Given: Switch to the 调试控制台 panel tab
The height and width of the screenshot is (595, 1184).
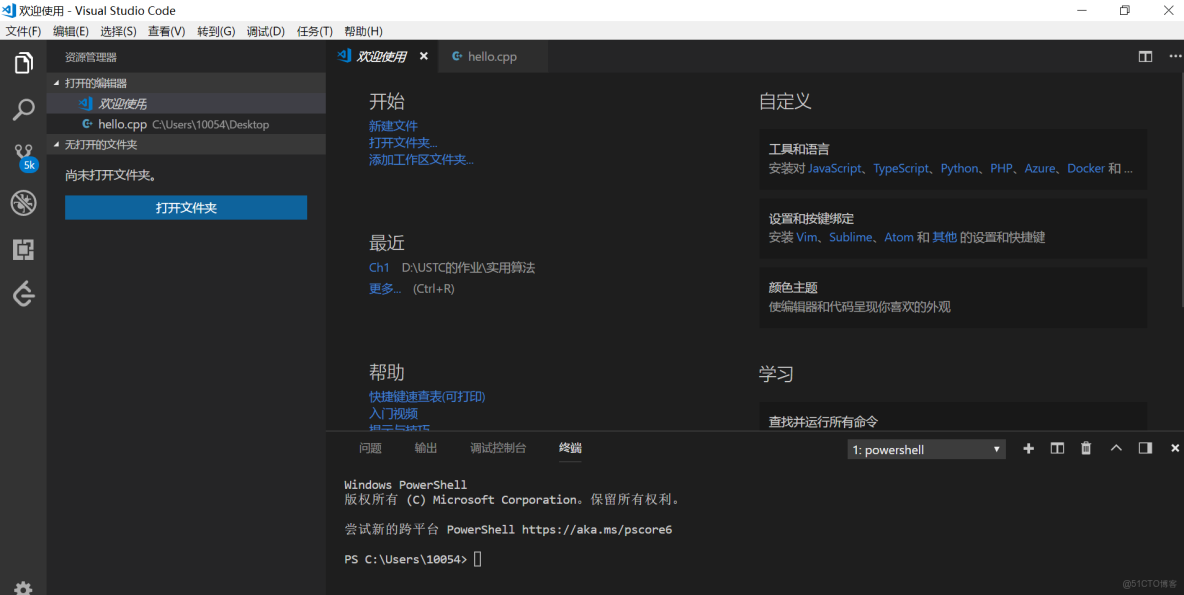Looking at the screenshot, I should coord(498,448).
